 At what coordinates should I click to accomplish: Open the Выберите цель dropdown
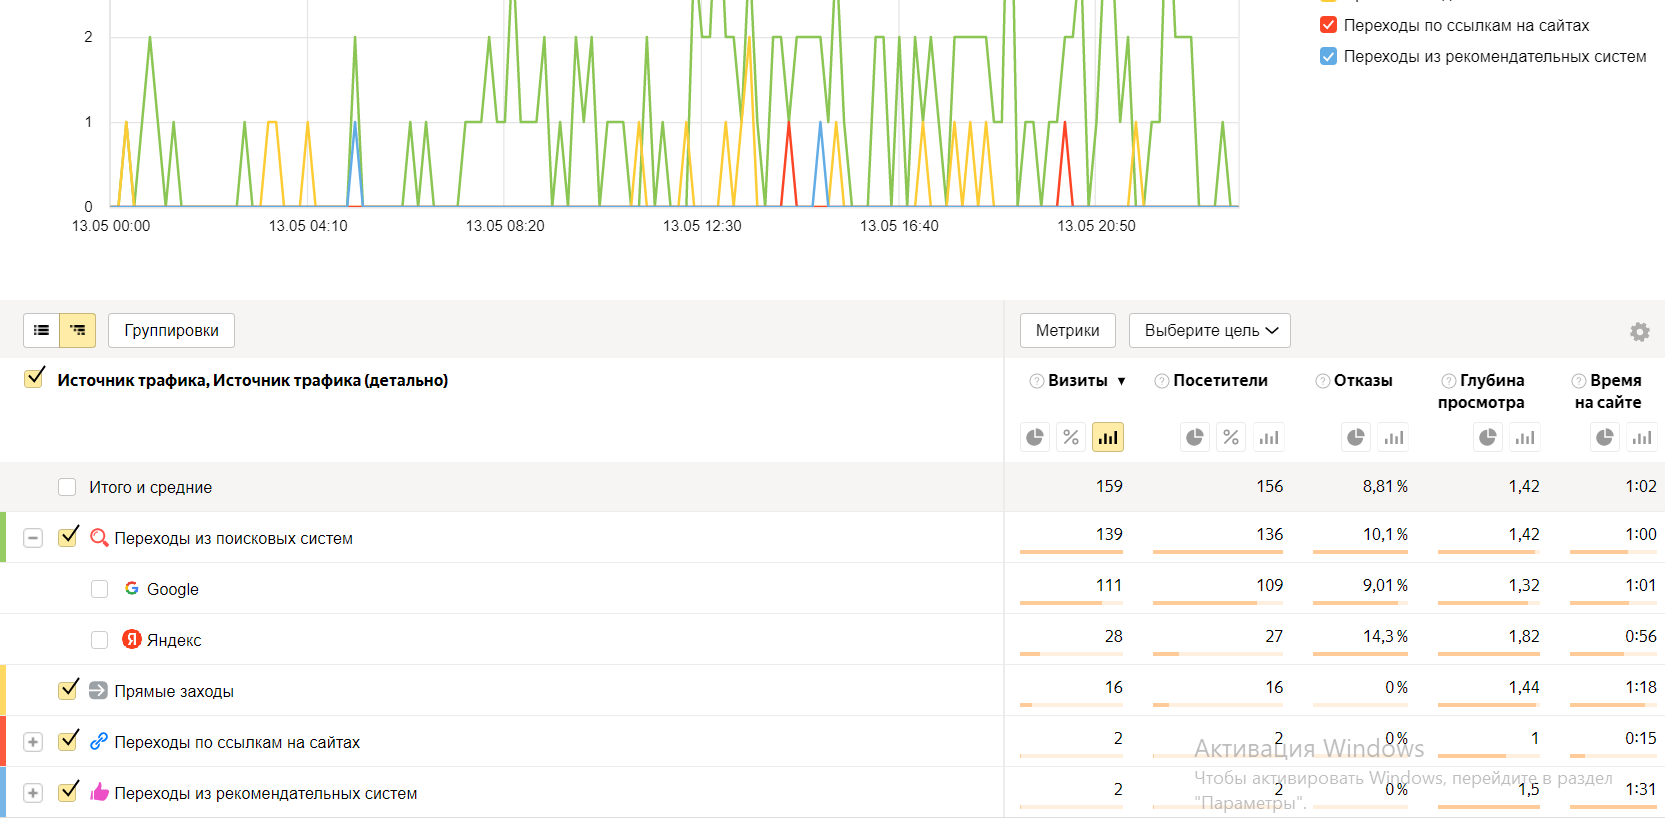(x=1209, y=331)
